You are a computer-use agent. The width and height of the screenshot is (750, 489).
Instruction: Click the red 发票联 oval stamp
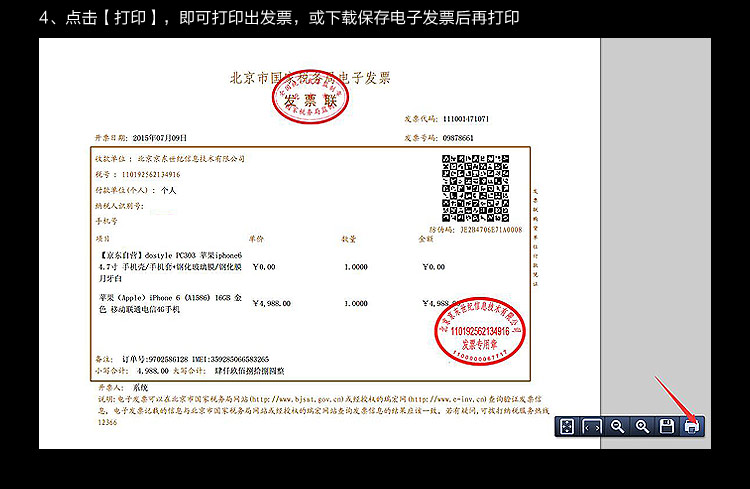[x=310, y=97]
